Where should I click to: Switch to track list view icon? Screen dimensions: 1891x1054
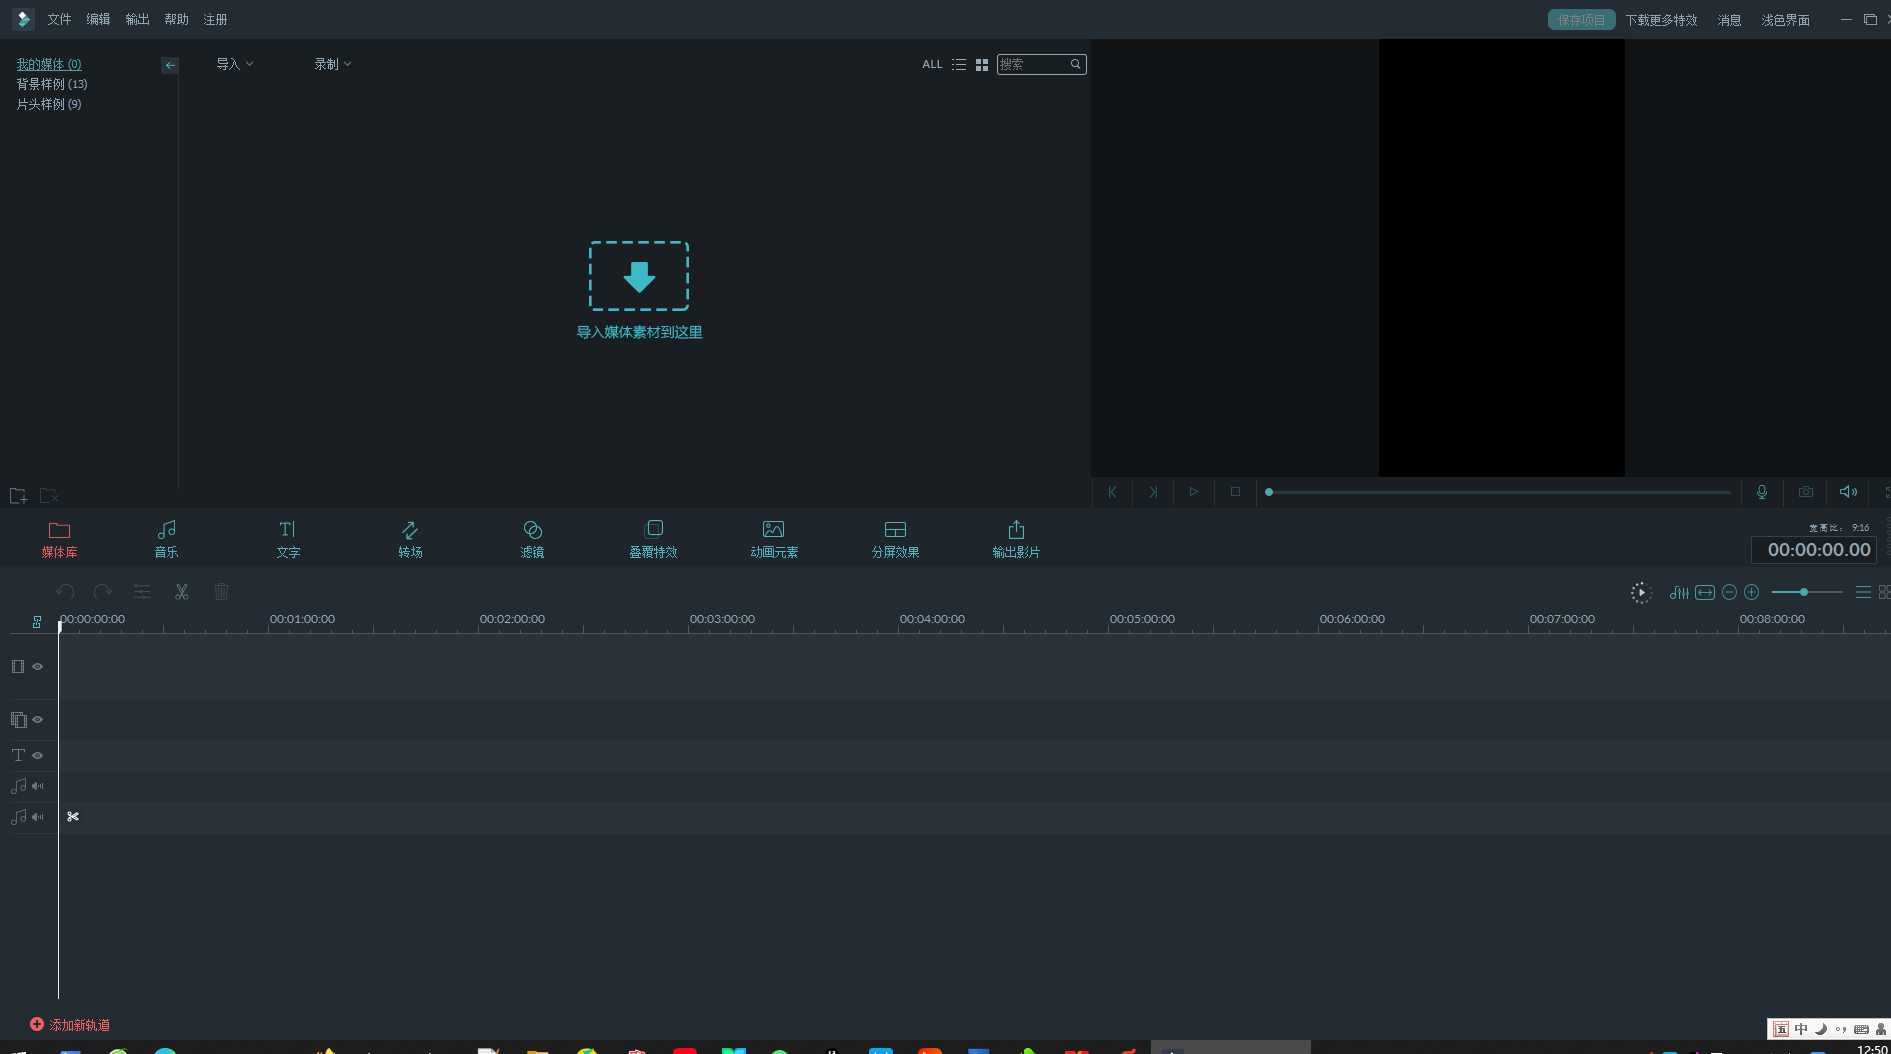click(1863, 593)
